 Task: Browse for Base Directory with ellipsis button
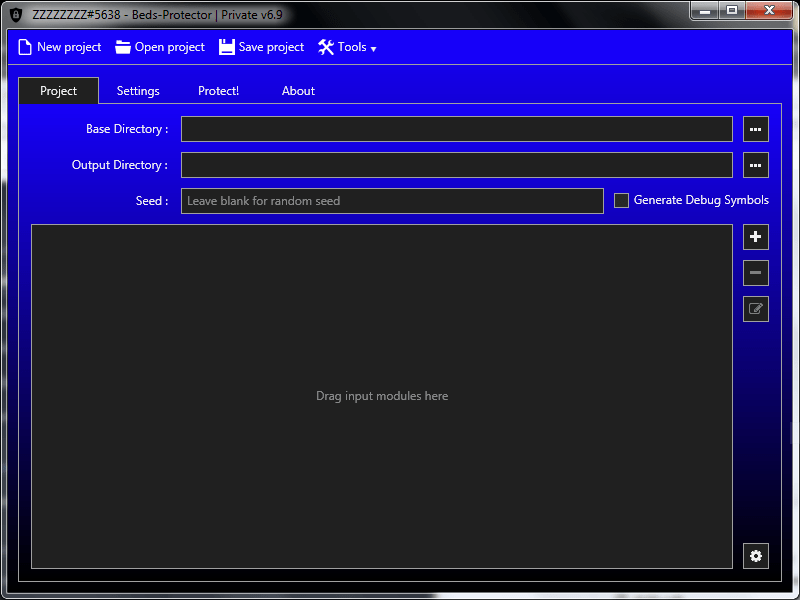click(x=756, y=129)
